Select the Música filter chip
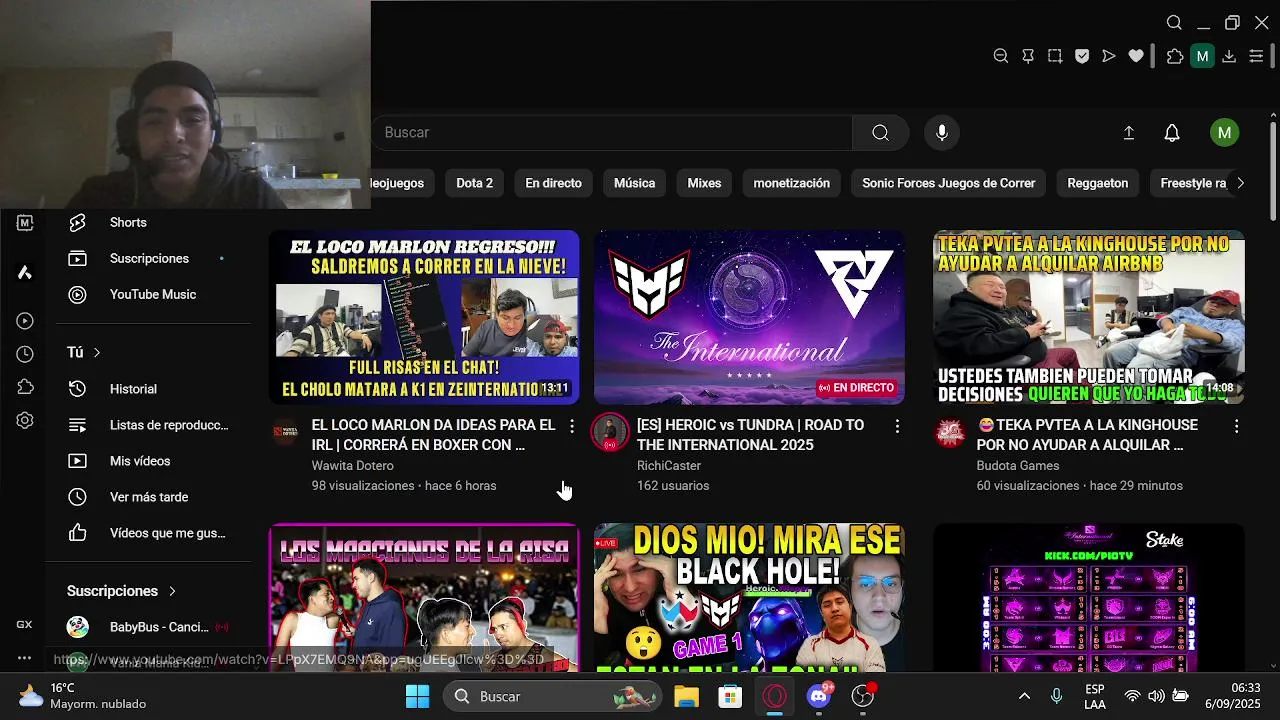 (x=634, y=183)
